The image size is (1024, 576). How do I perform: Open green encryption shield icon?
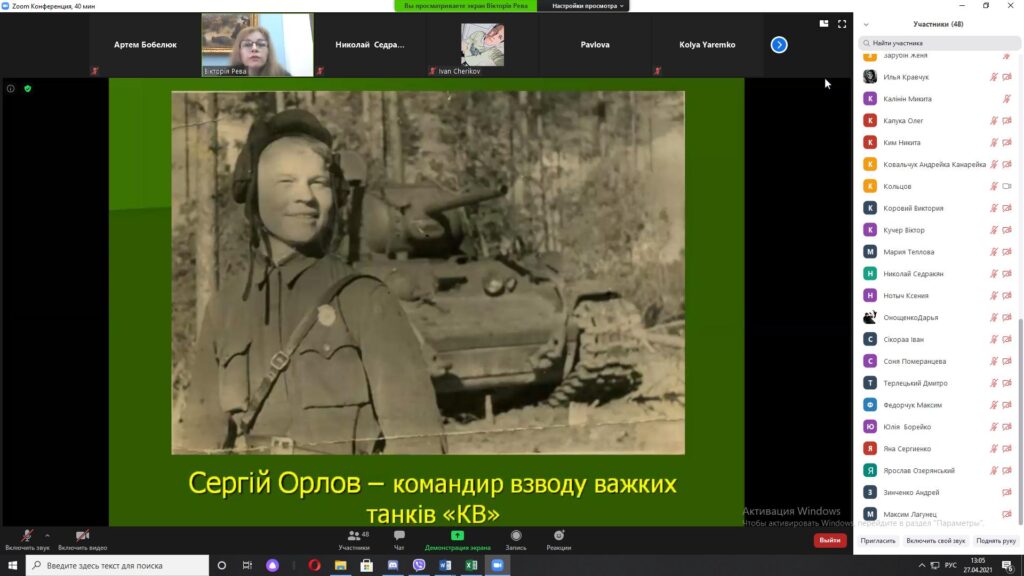pos(27,88)
